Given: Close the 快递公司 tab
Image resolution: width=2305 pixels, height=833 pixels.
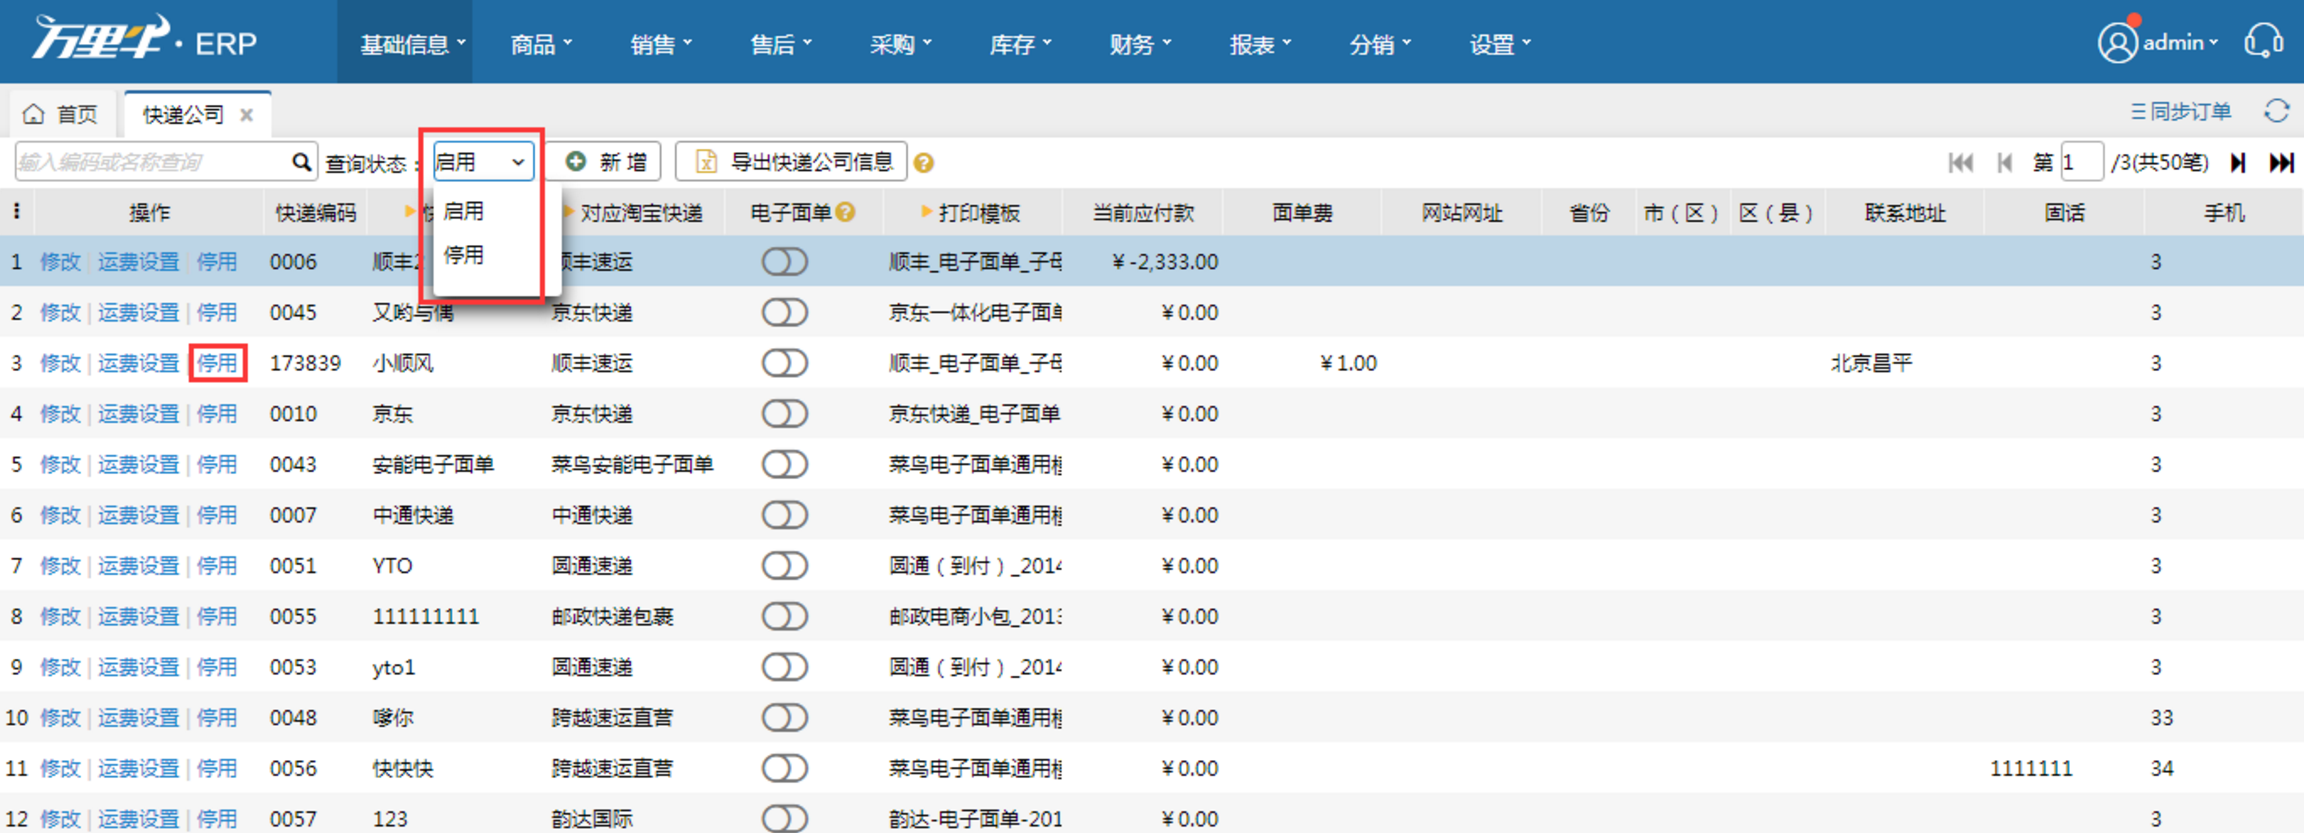Looking at the screenshot, I should [247, 115].
